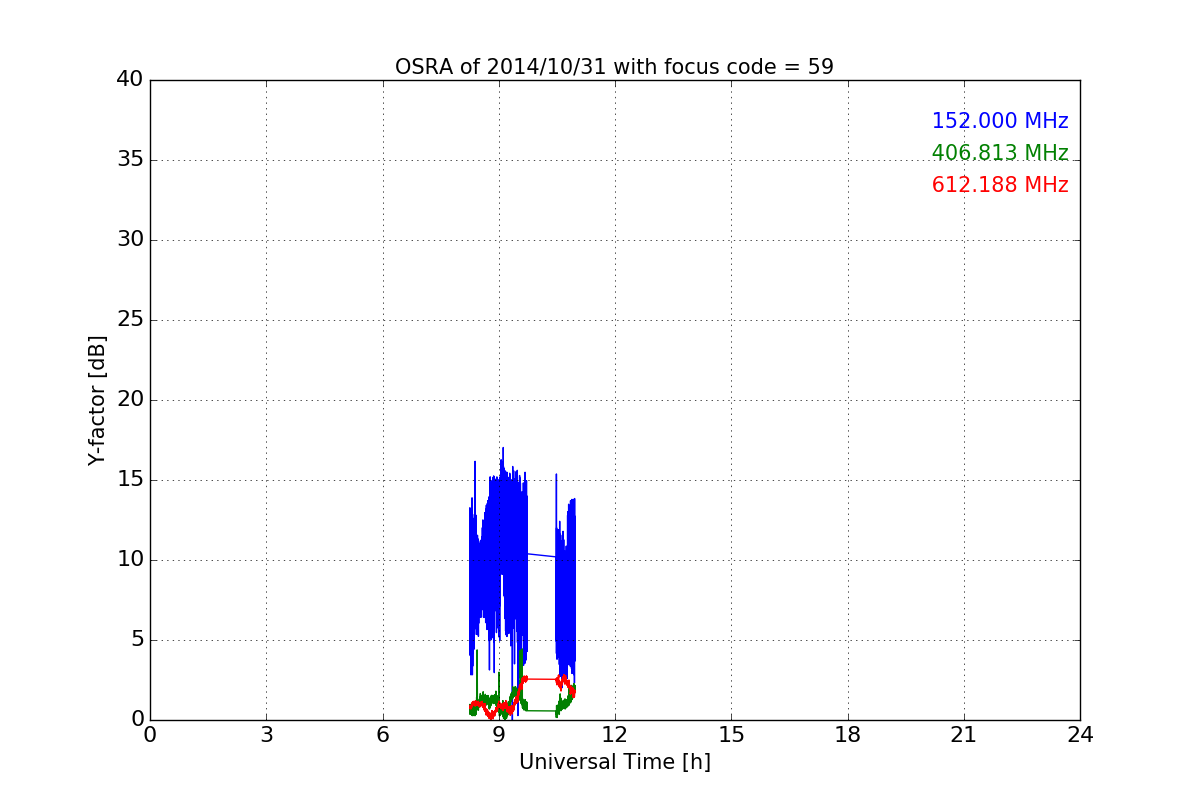Click y-axis tick label '25'
This screenshot has height=800, width=1200.
click(x=129, y=320)
